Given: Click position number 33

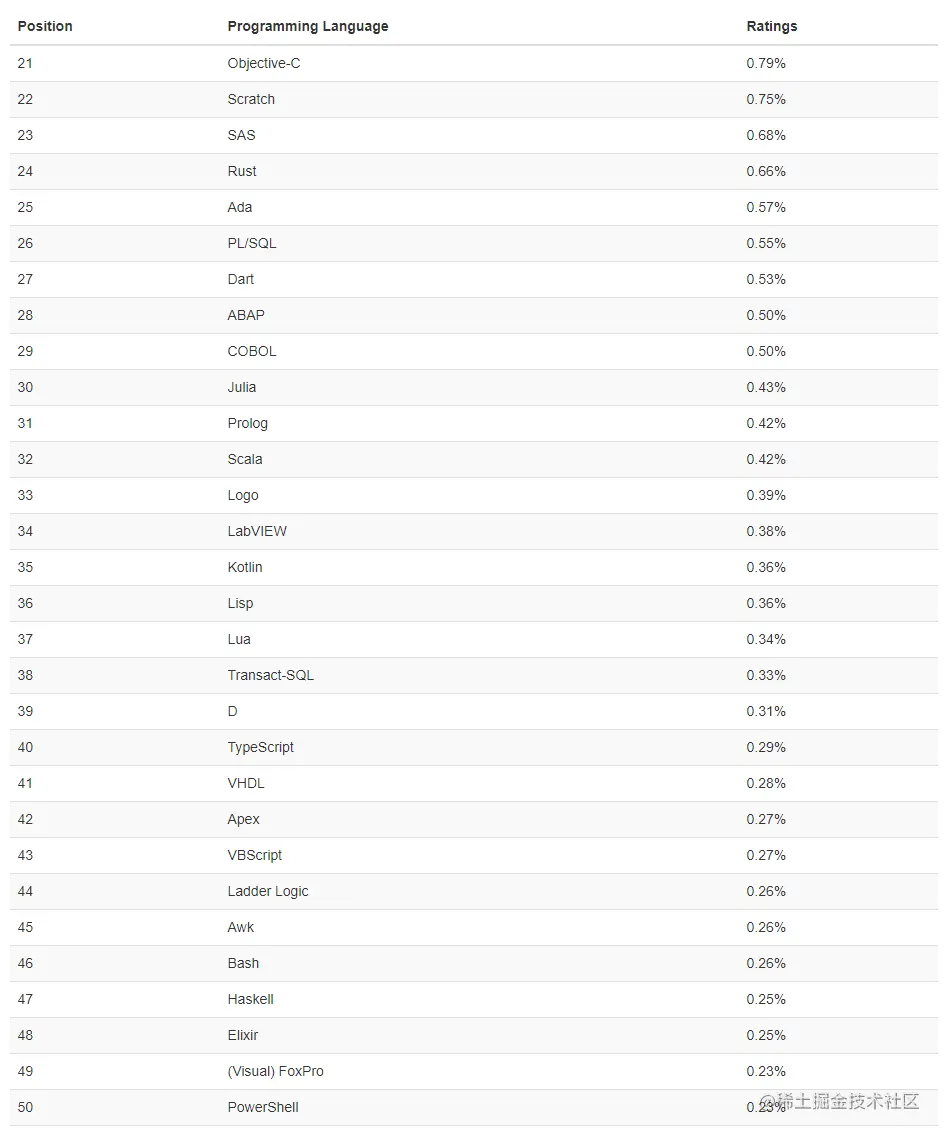Looking at the screenshot, I should pyautogui.click(x=25, y=495).
